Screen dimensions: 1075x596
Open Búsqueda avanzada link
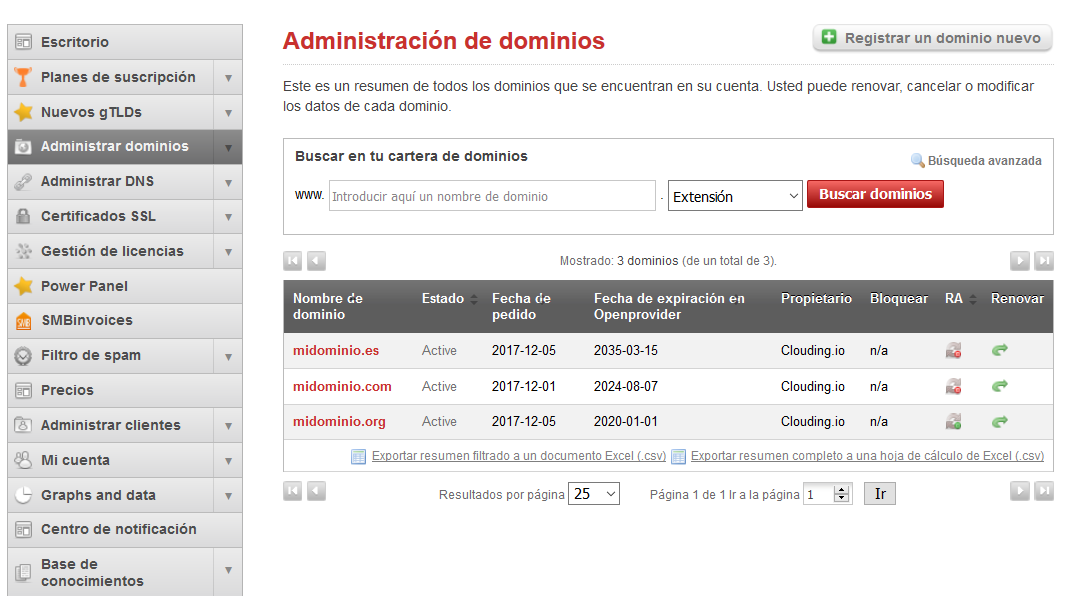[976, 160]
